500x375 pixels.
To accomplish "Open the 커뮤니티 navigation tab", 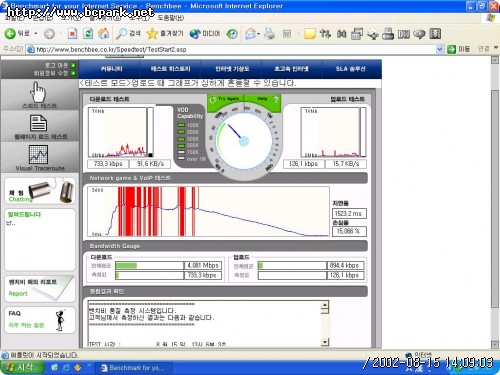I will point(112,69).
